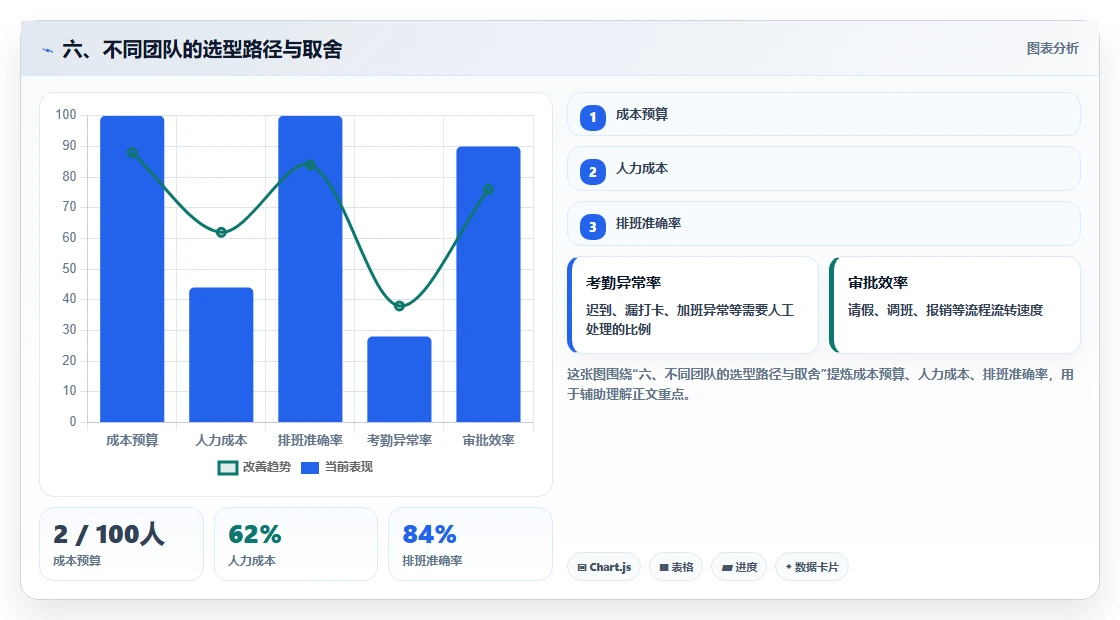1120x620 pixels.
Task: Click the 考勤异常率 bar in the chart
Action: click(399, 379)
